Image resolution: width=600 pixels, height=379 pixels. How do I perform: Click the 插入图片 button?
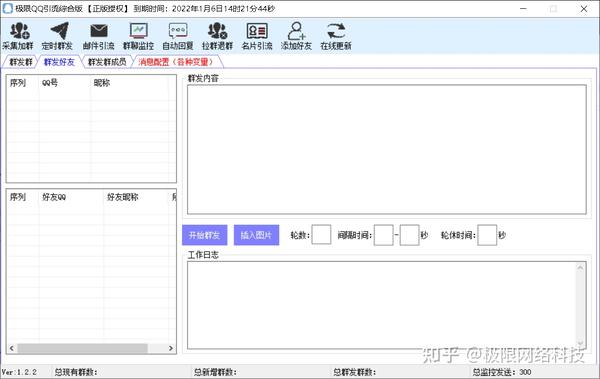tap(256, 235)
